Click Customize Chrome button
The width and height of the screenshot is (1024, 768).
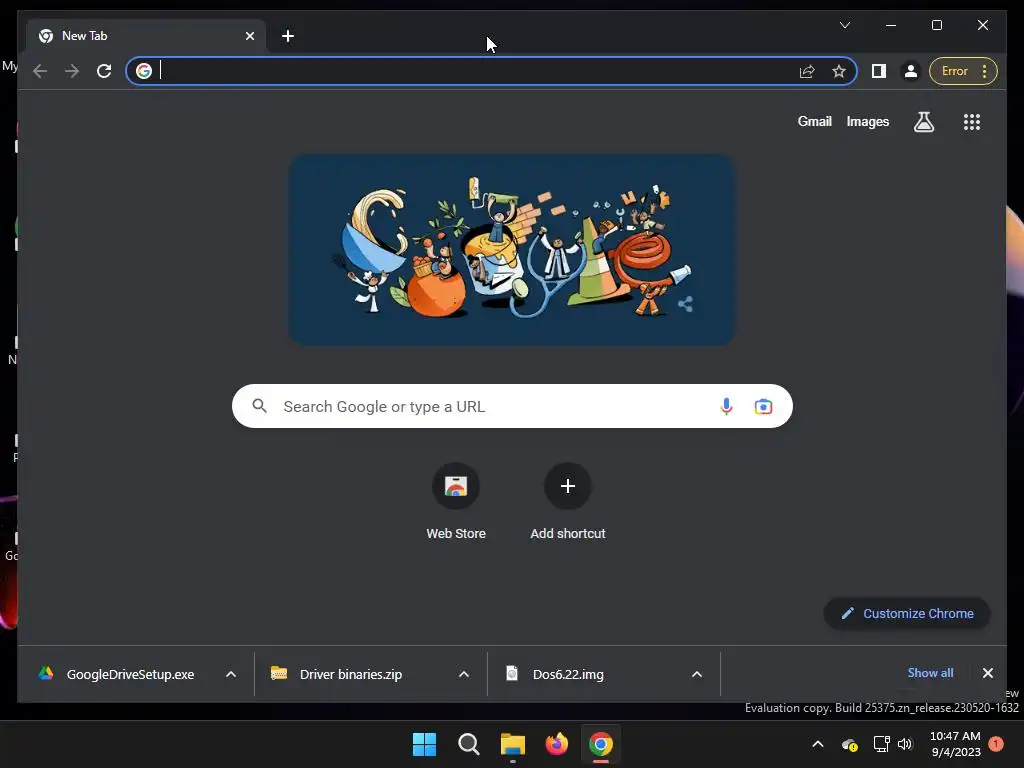click(x=907, y=614)
